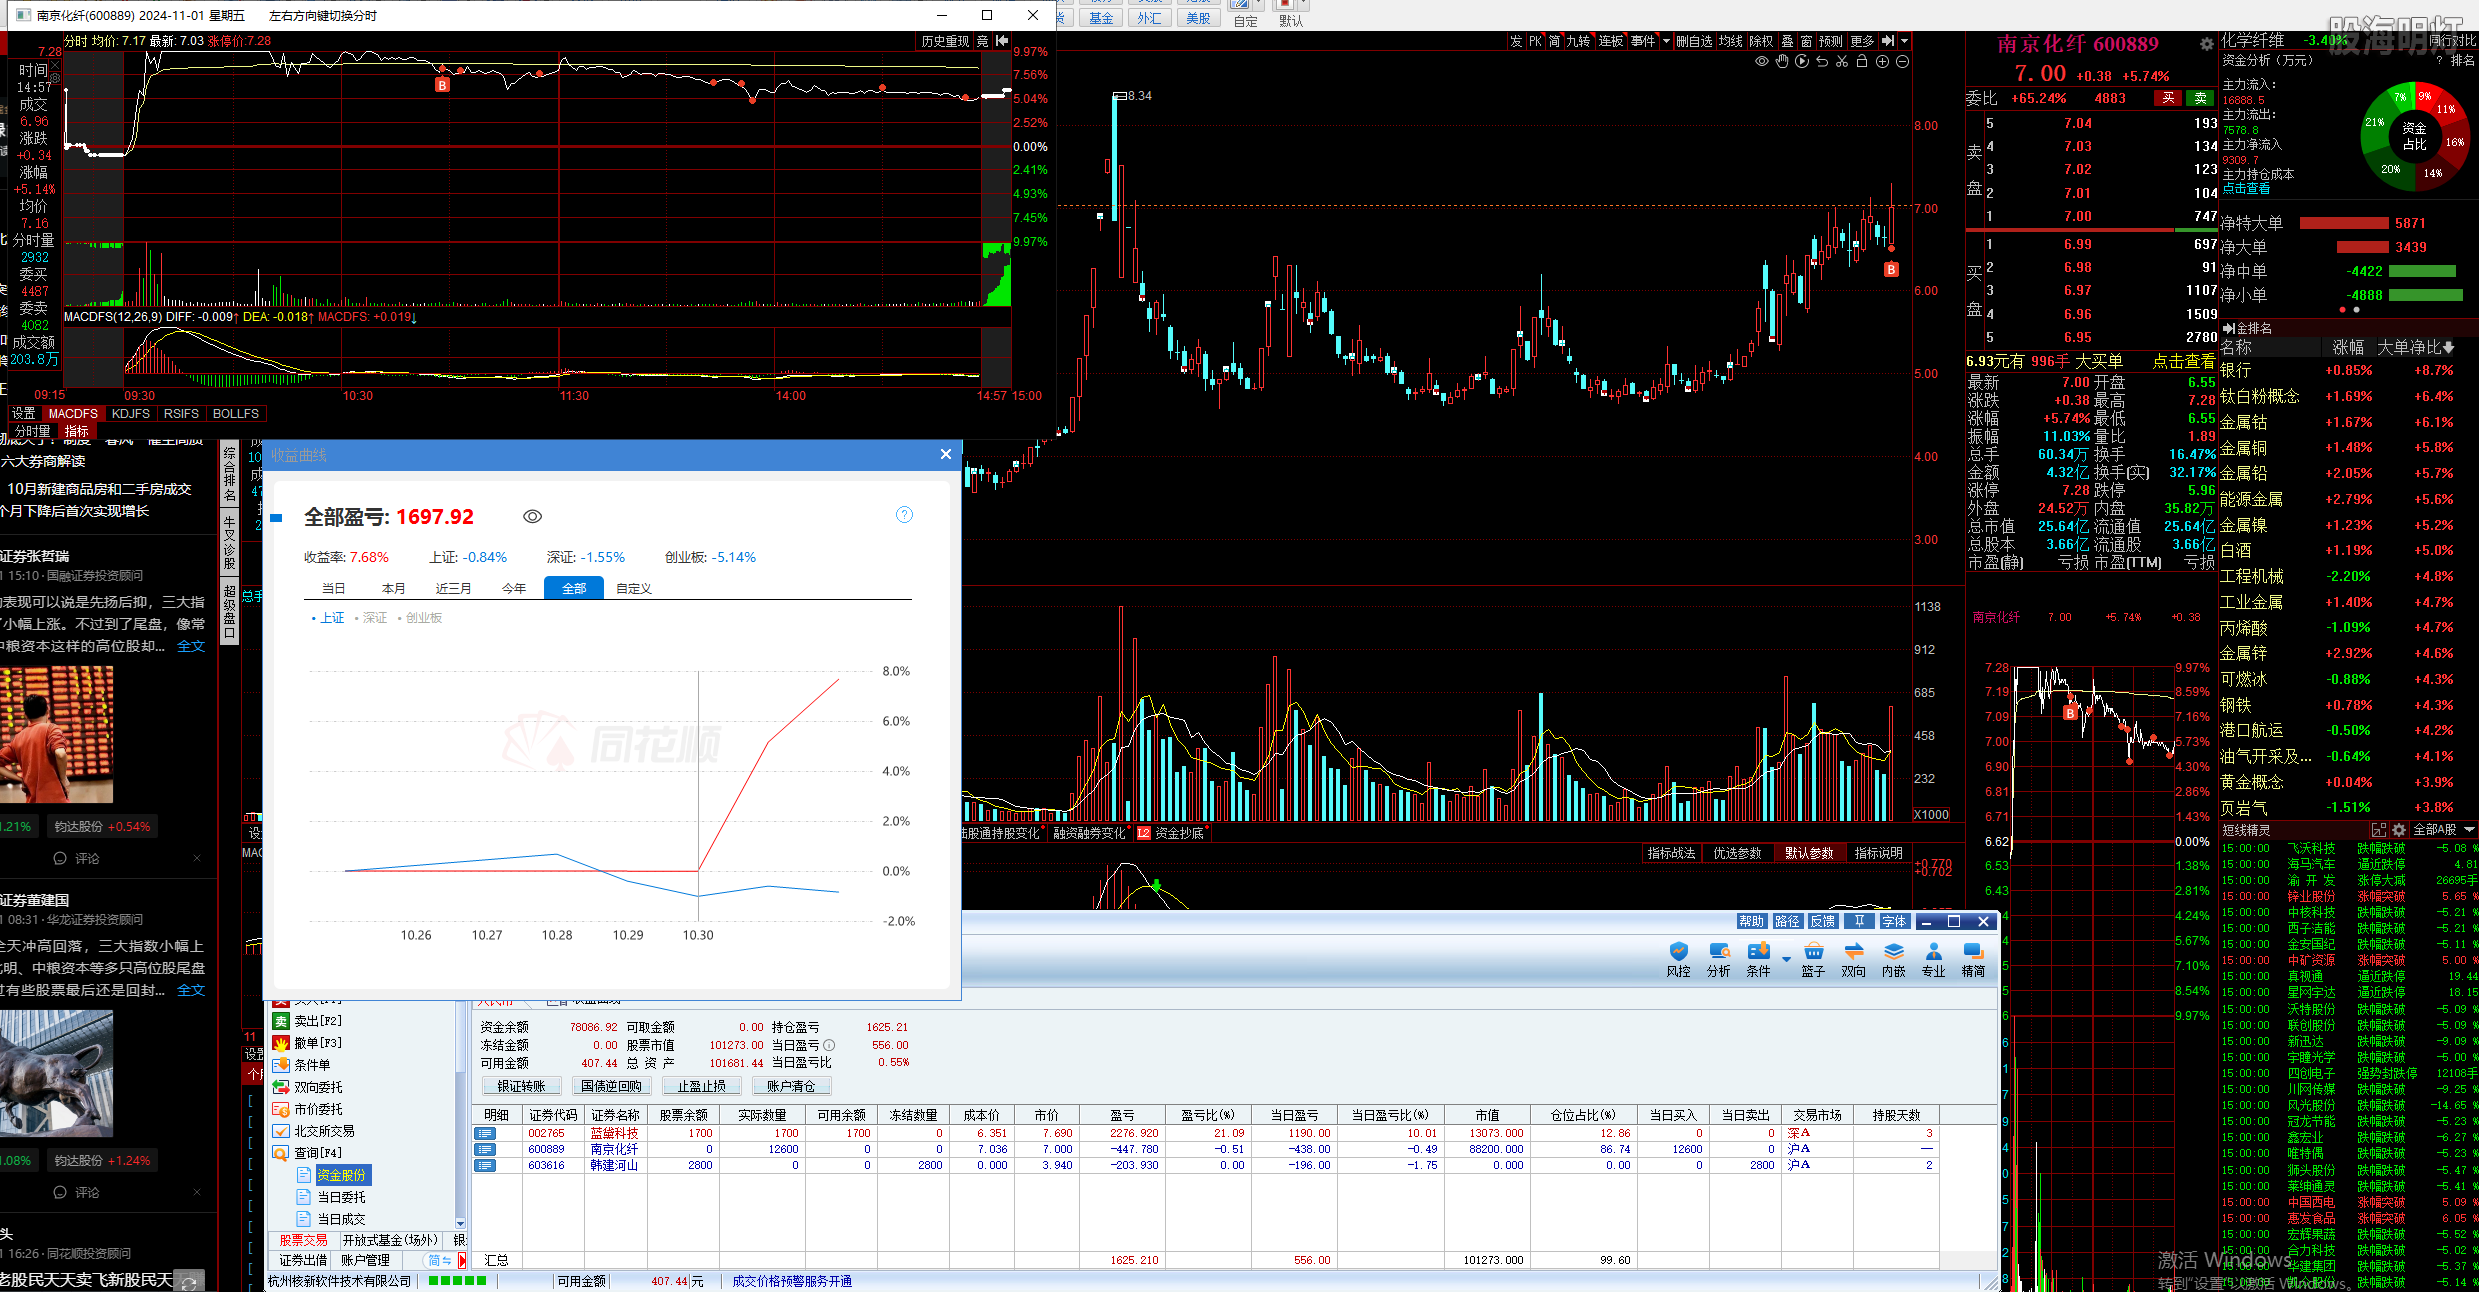
Task: Click the settings gear in 短线精灵 panel
Action: [2398, 830]
